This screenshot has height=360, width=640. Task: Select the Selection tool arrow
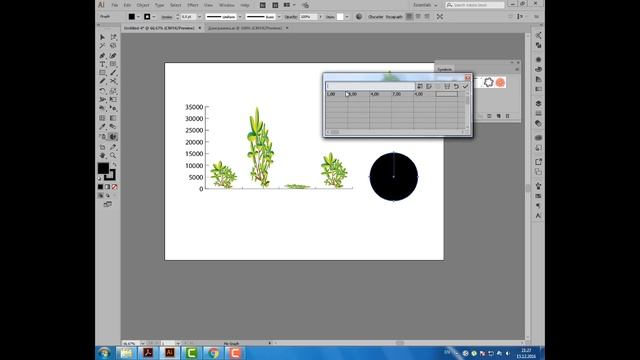(x=102, y=37)
